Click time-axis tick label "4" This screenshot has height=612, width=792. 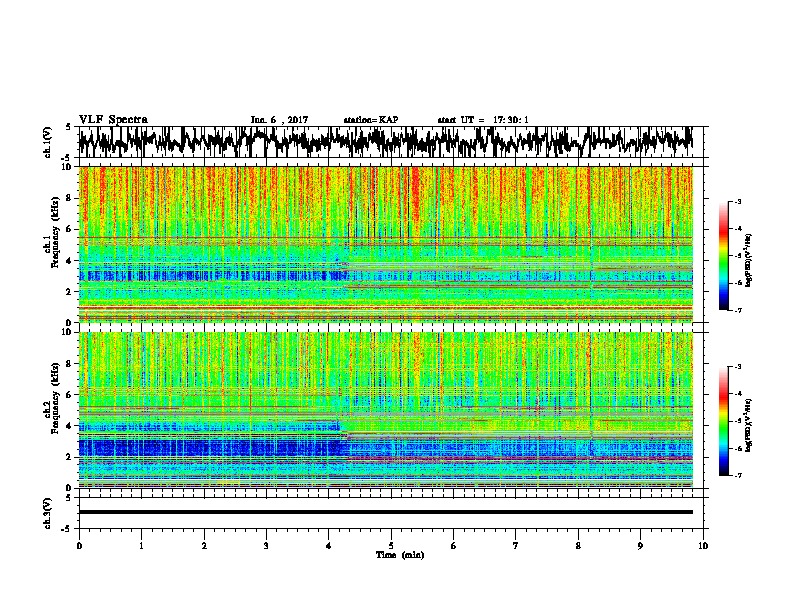tap(329, 546)
